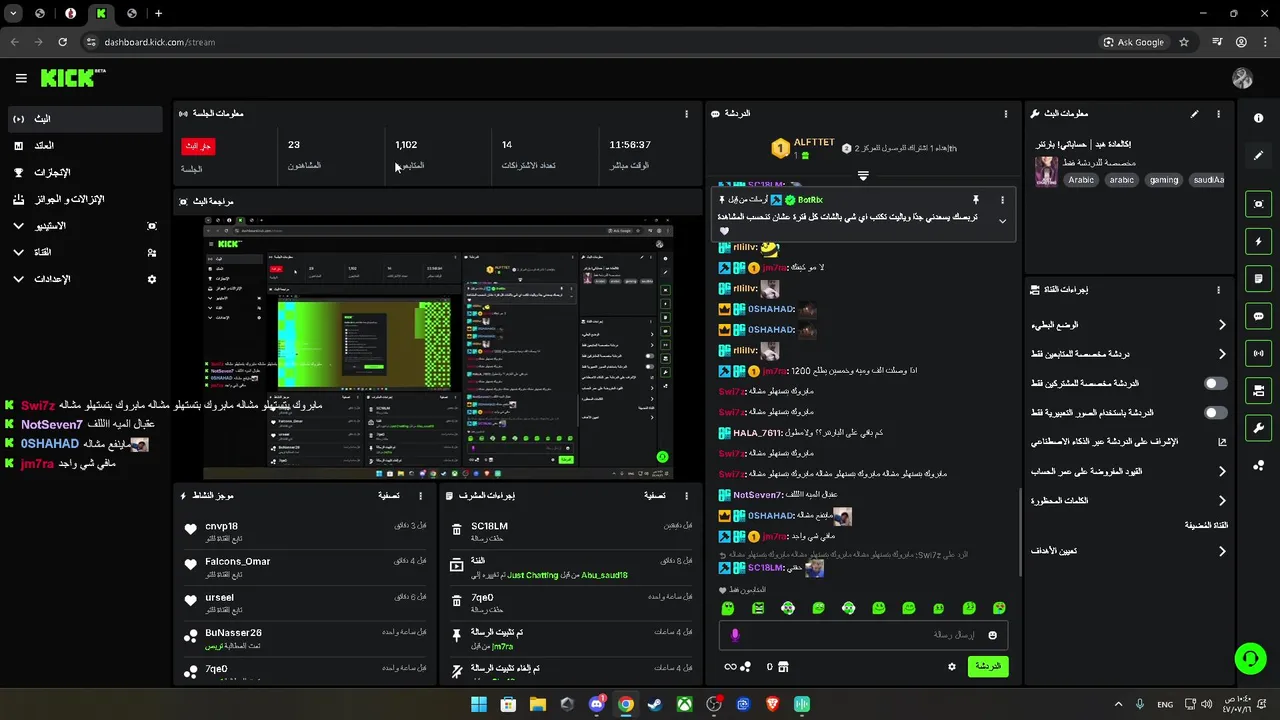Open moderator actions three-dot menu

[686, 496]
